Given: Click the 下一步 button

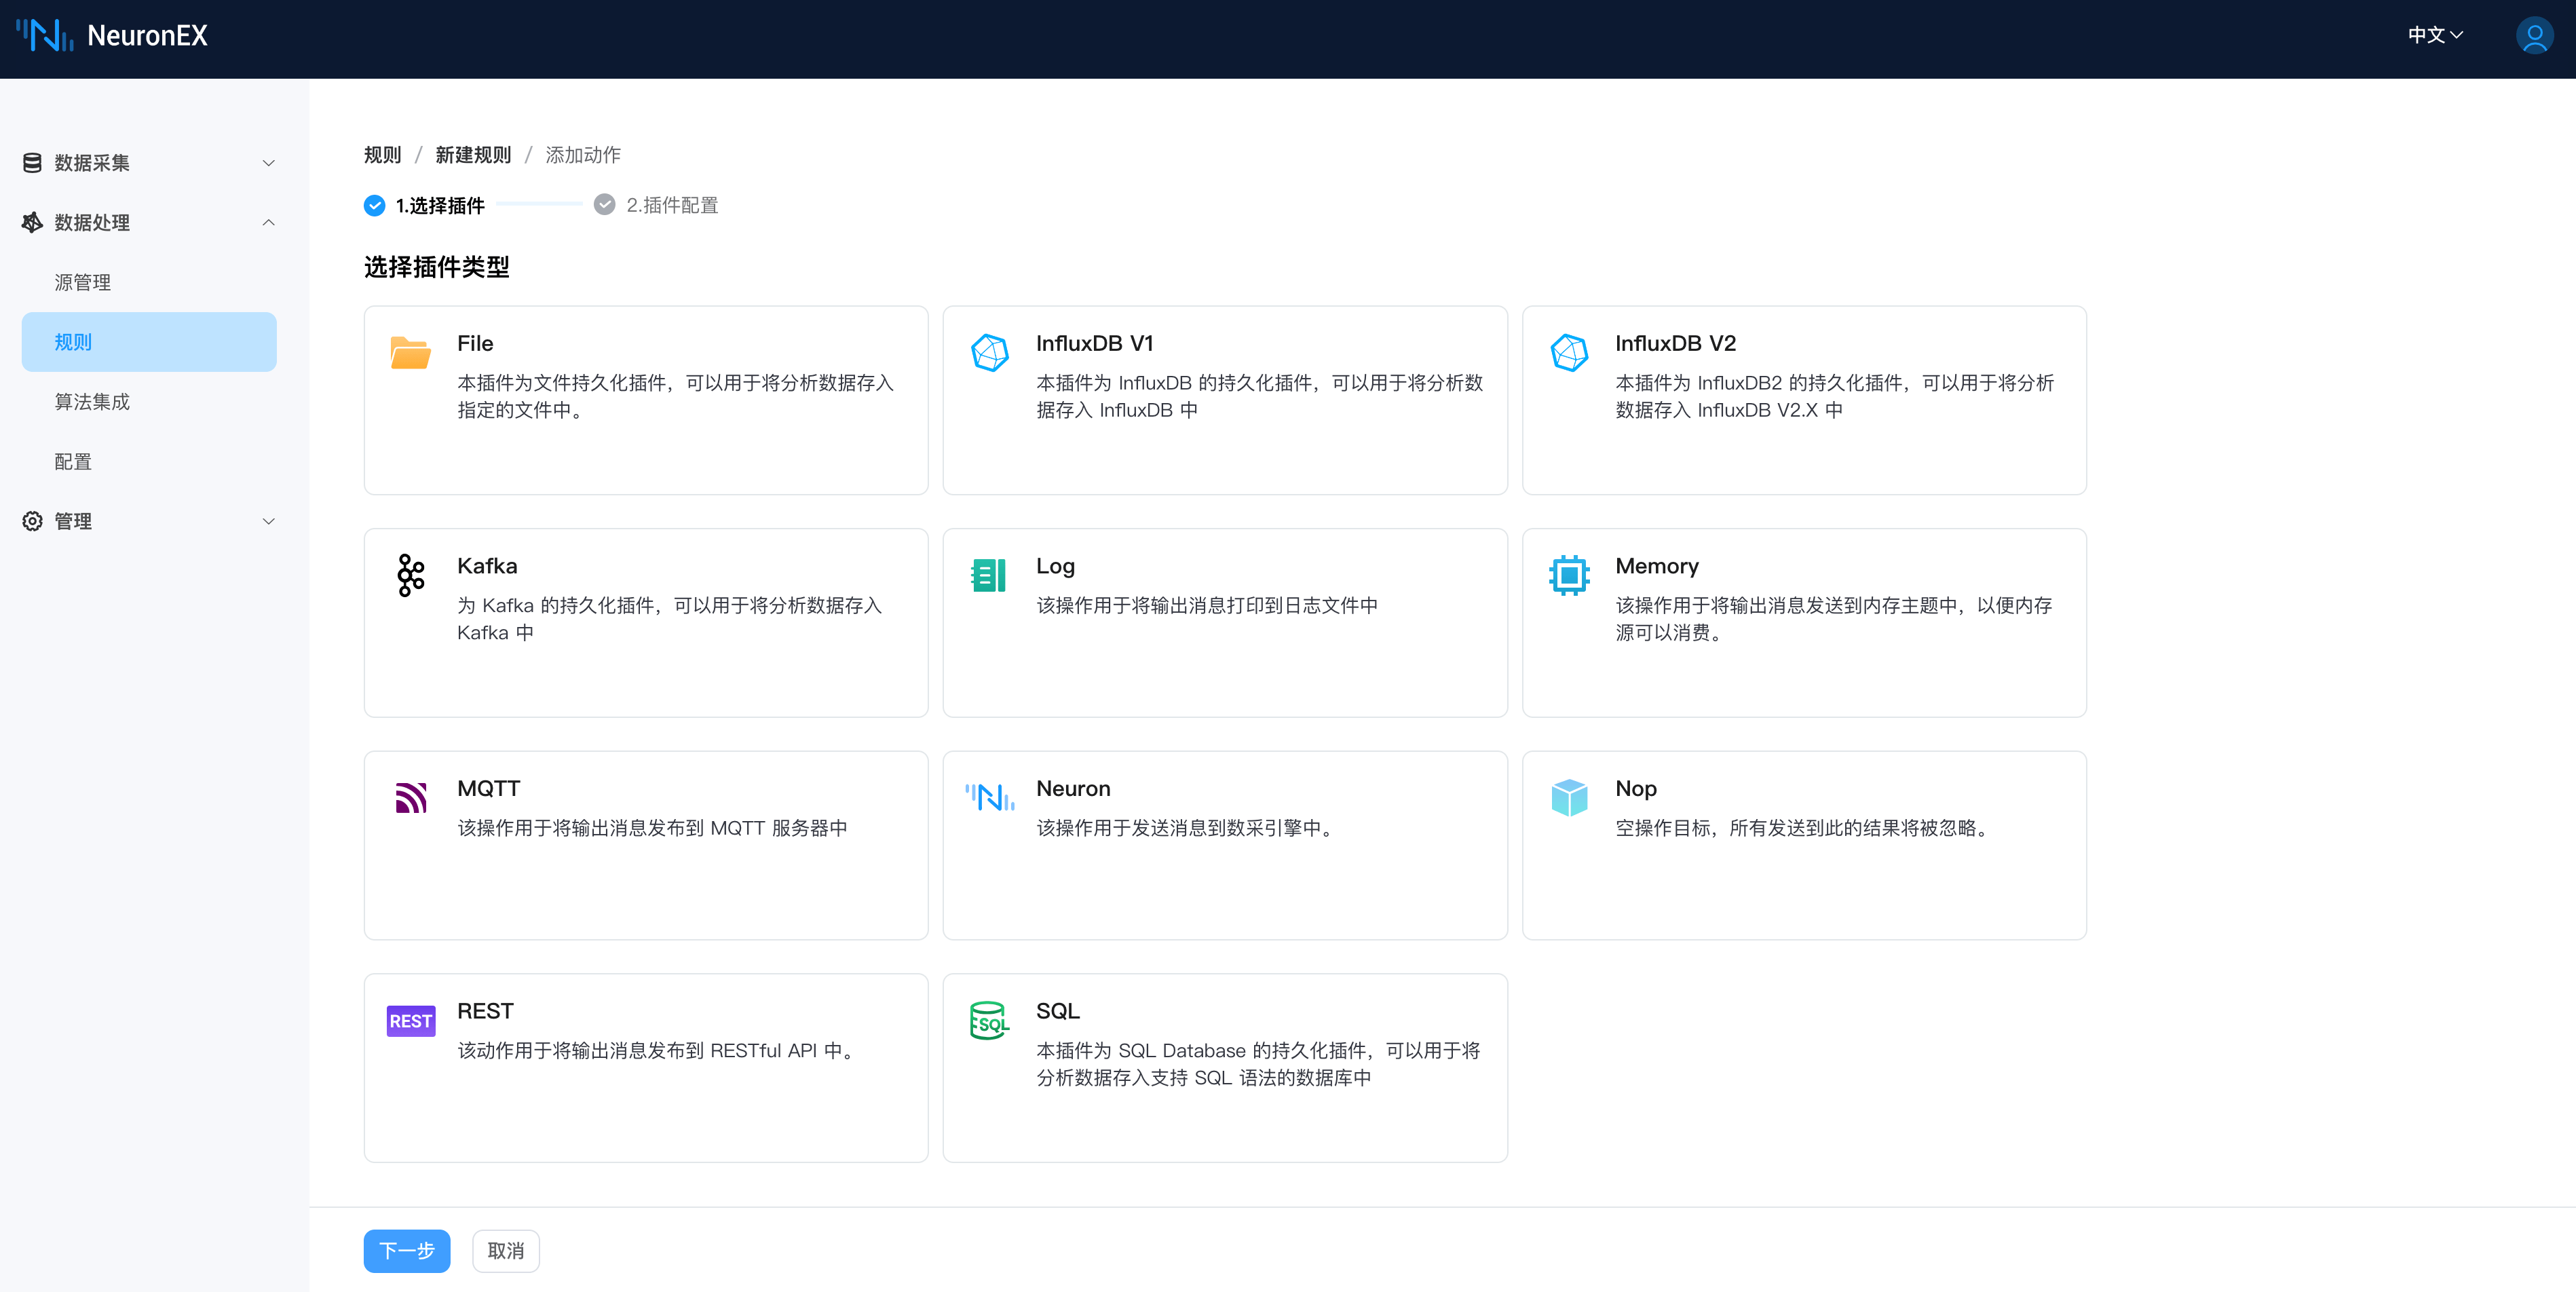Looking at the screenshot, I should (406, 1250).
